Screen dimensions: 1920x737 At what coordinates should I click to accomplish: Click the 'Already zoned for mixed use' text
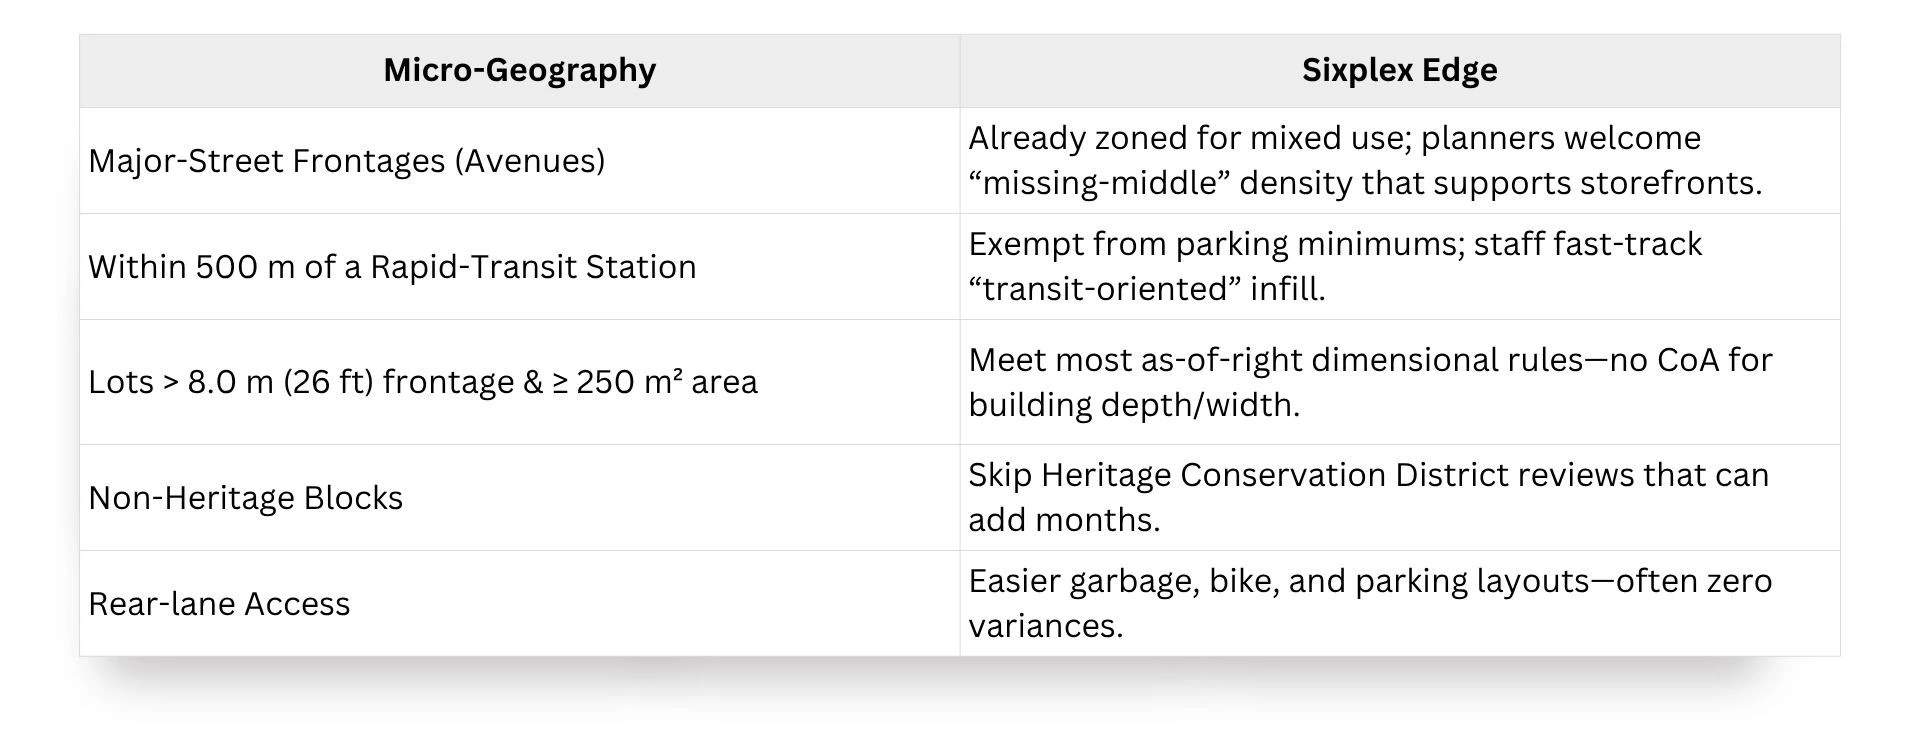(x=1190, y=138)
